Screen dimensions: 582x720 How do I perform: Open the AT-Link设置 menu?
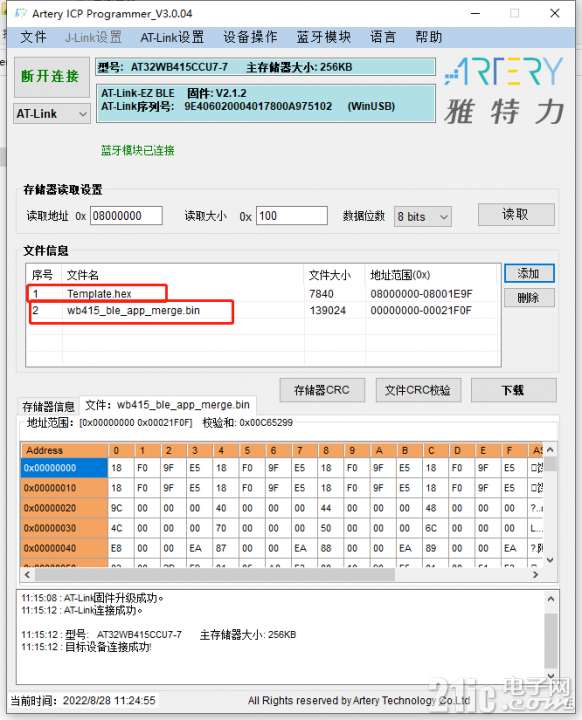[172, 37]
